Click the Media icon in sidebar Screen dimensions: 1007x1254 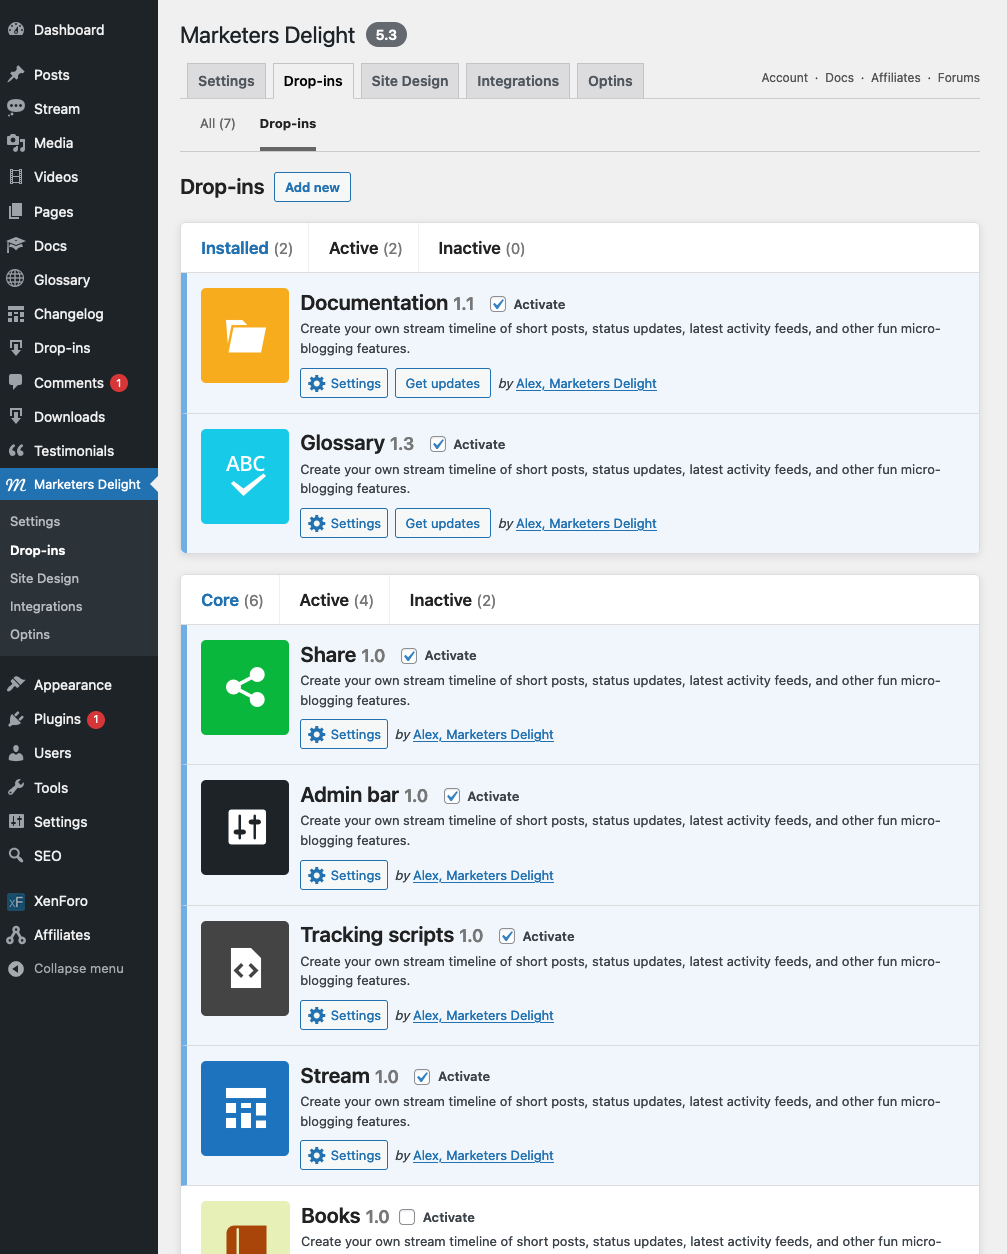(x=16, y=143)
